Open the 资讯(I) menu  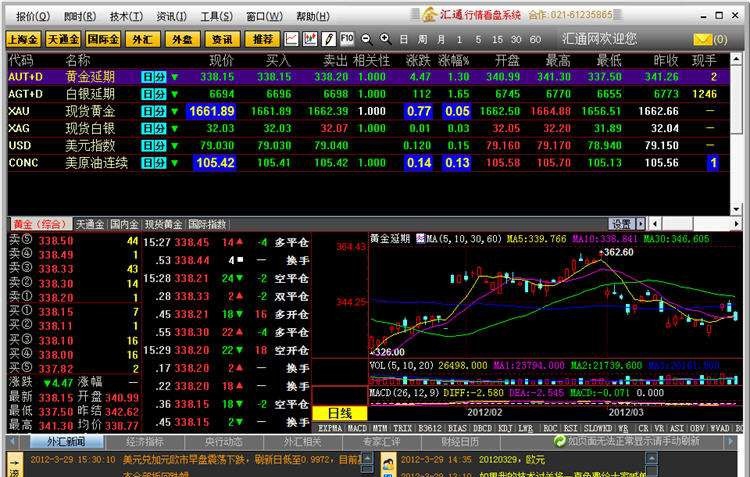click(171, 16)
